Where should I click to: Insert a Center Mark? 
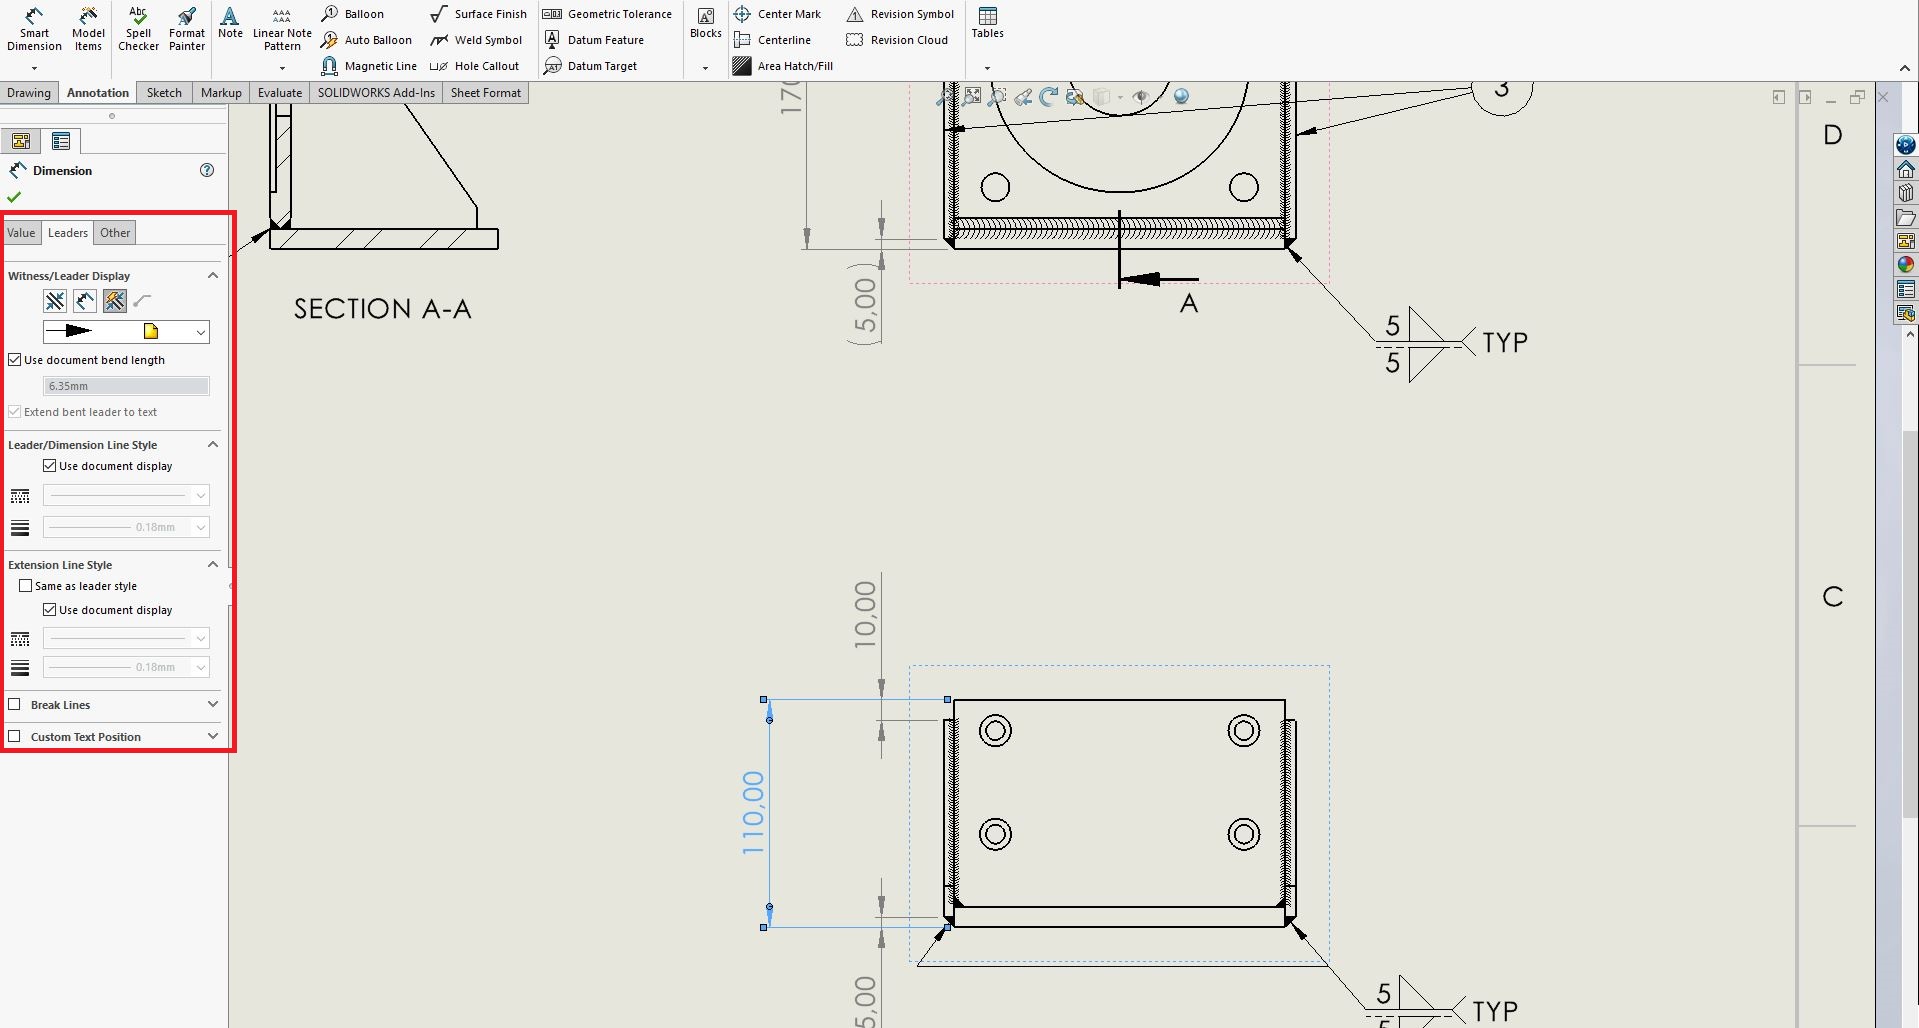[x=777, y=14]
